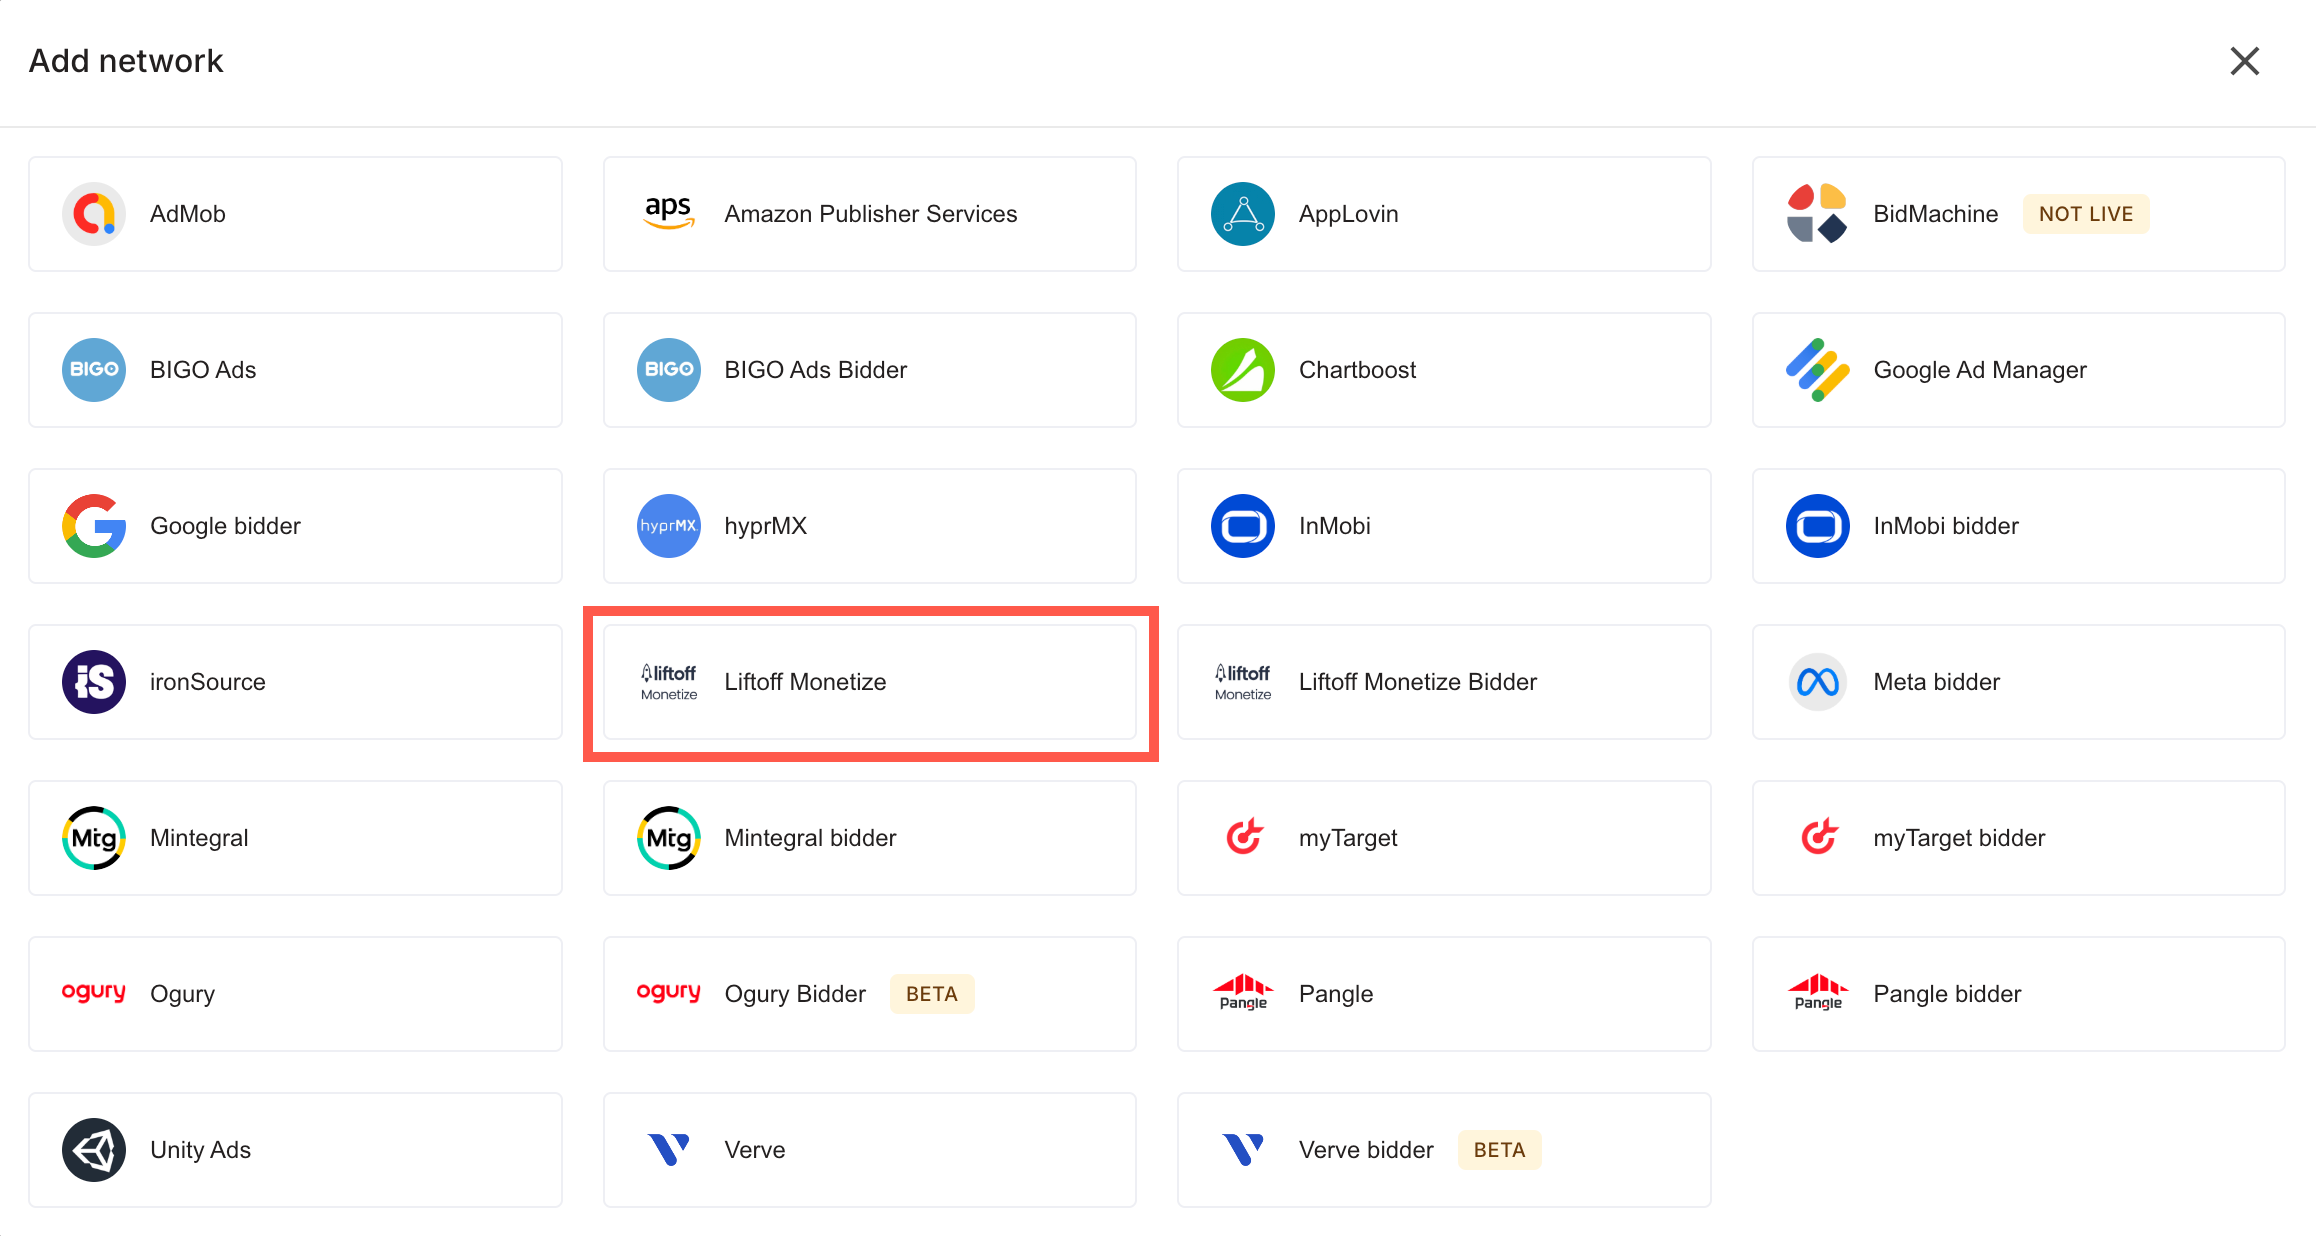
Task: Click the AppLovin logo icon
Action: point(1243,214)
